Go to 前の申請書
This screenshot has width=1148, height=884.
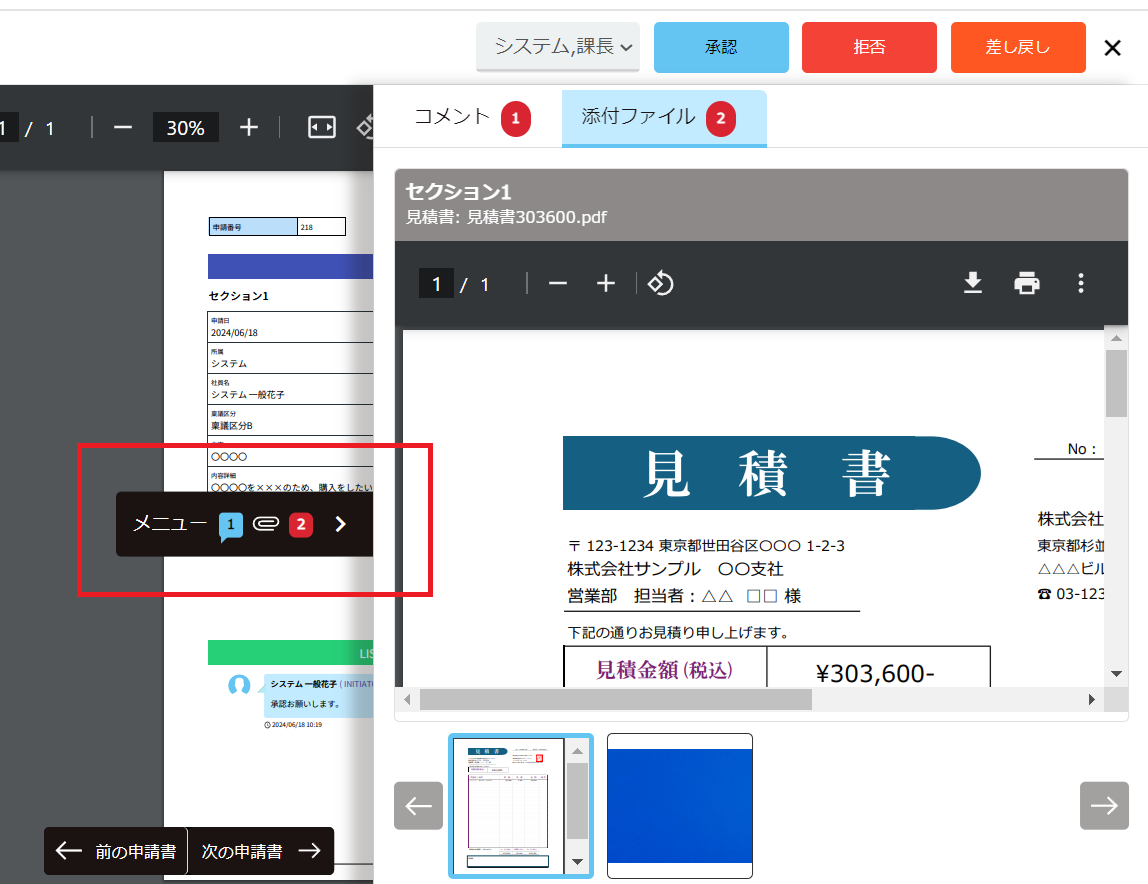116,851
